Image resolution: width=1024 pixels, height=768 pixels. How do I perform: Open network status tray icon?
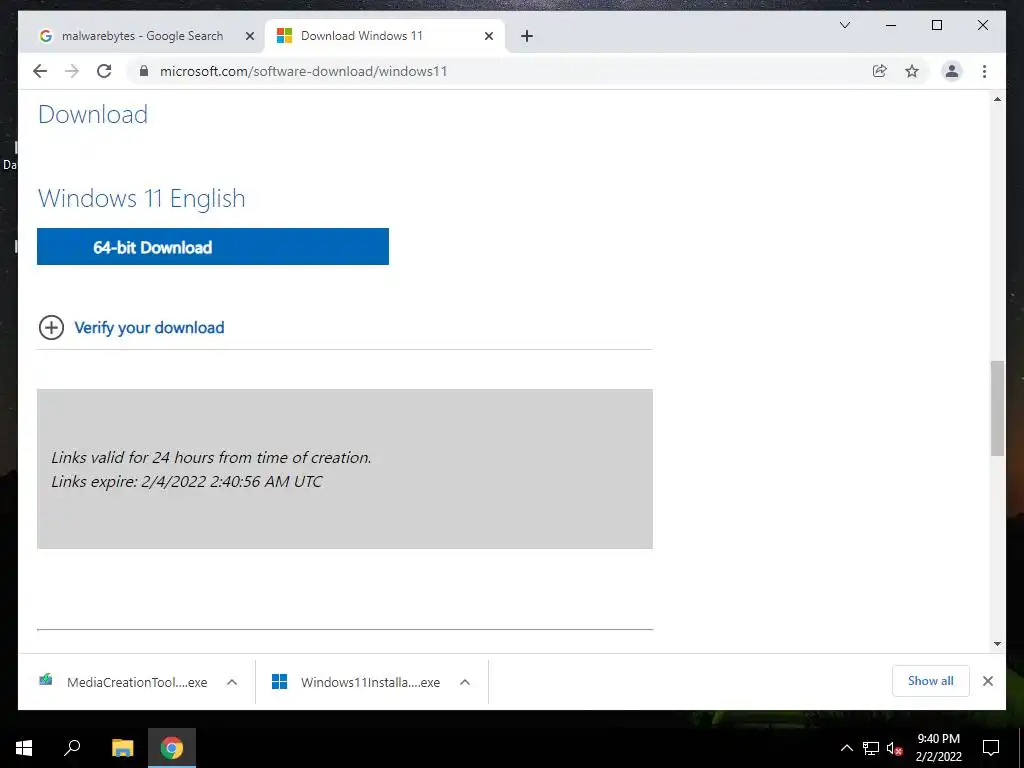pyautogui.click(x=871, y=748)
